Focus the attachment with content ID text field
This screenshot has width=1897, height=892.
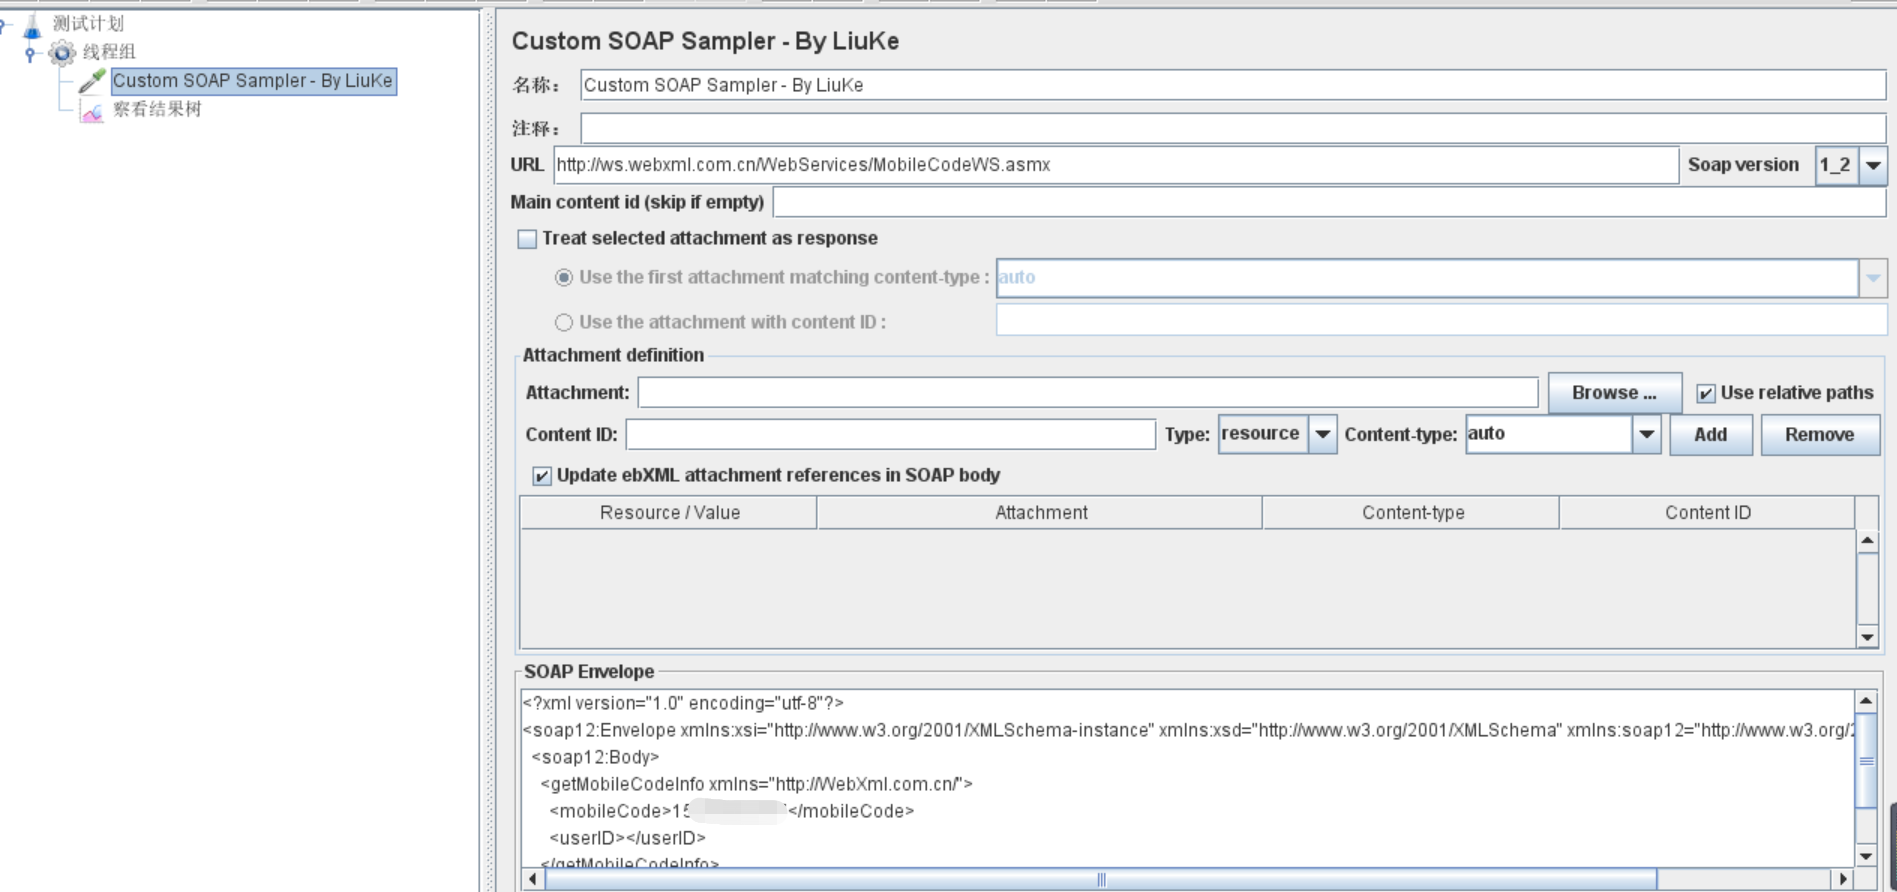pyautogui.click(x=1441, y=320)
